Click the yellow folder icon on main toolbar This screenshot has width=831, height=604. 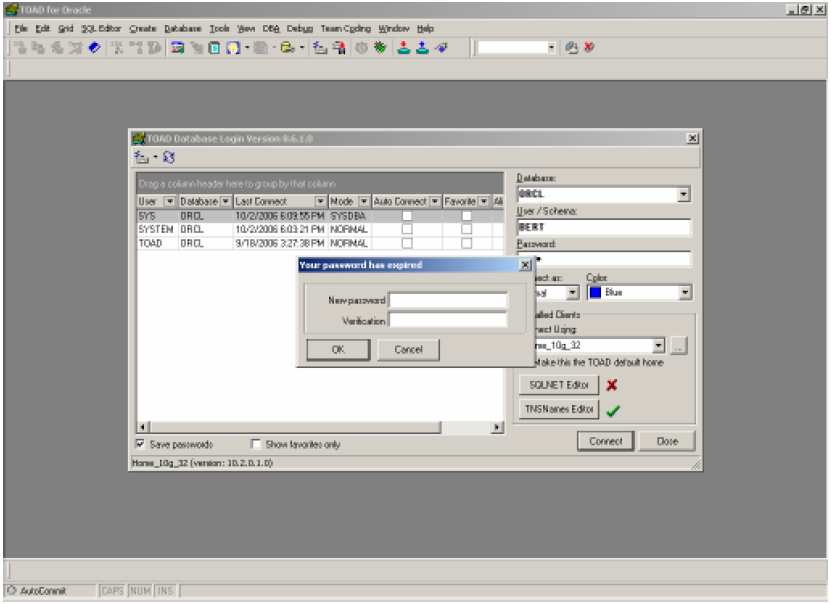point(288,48)
